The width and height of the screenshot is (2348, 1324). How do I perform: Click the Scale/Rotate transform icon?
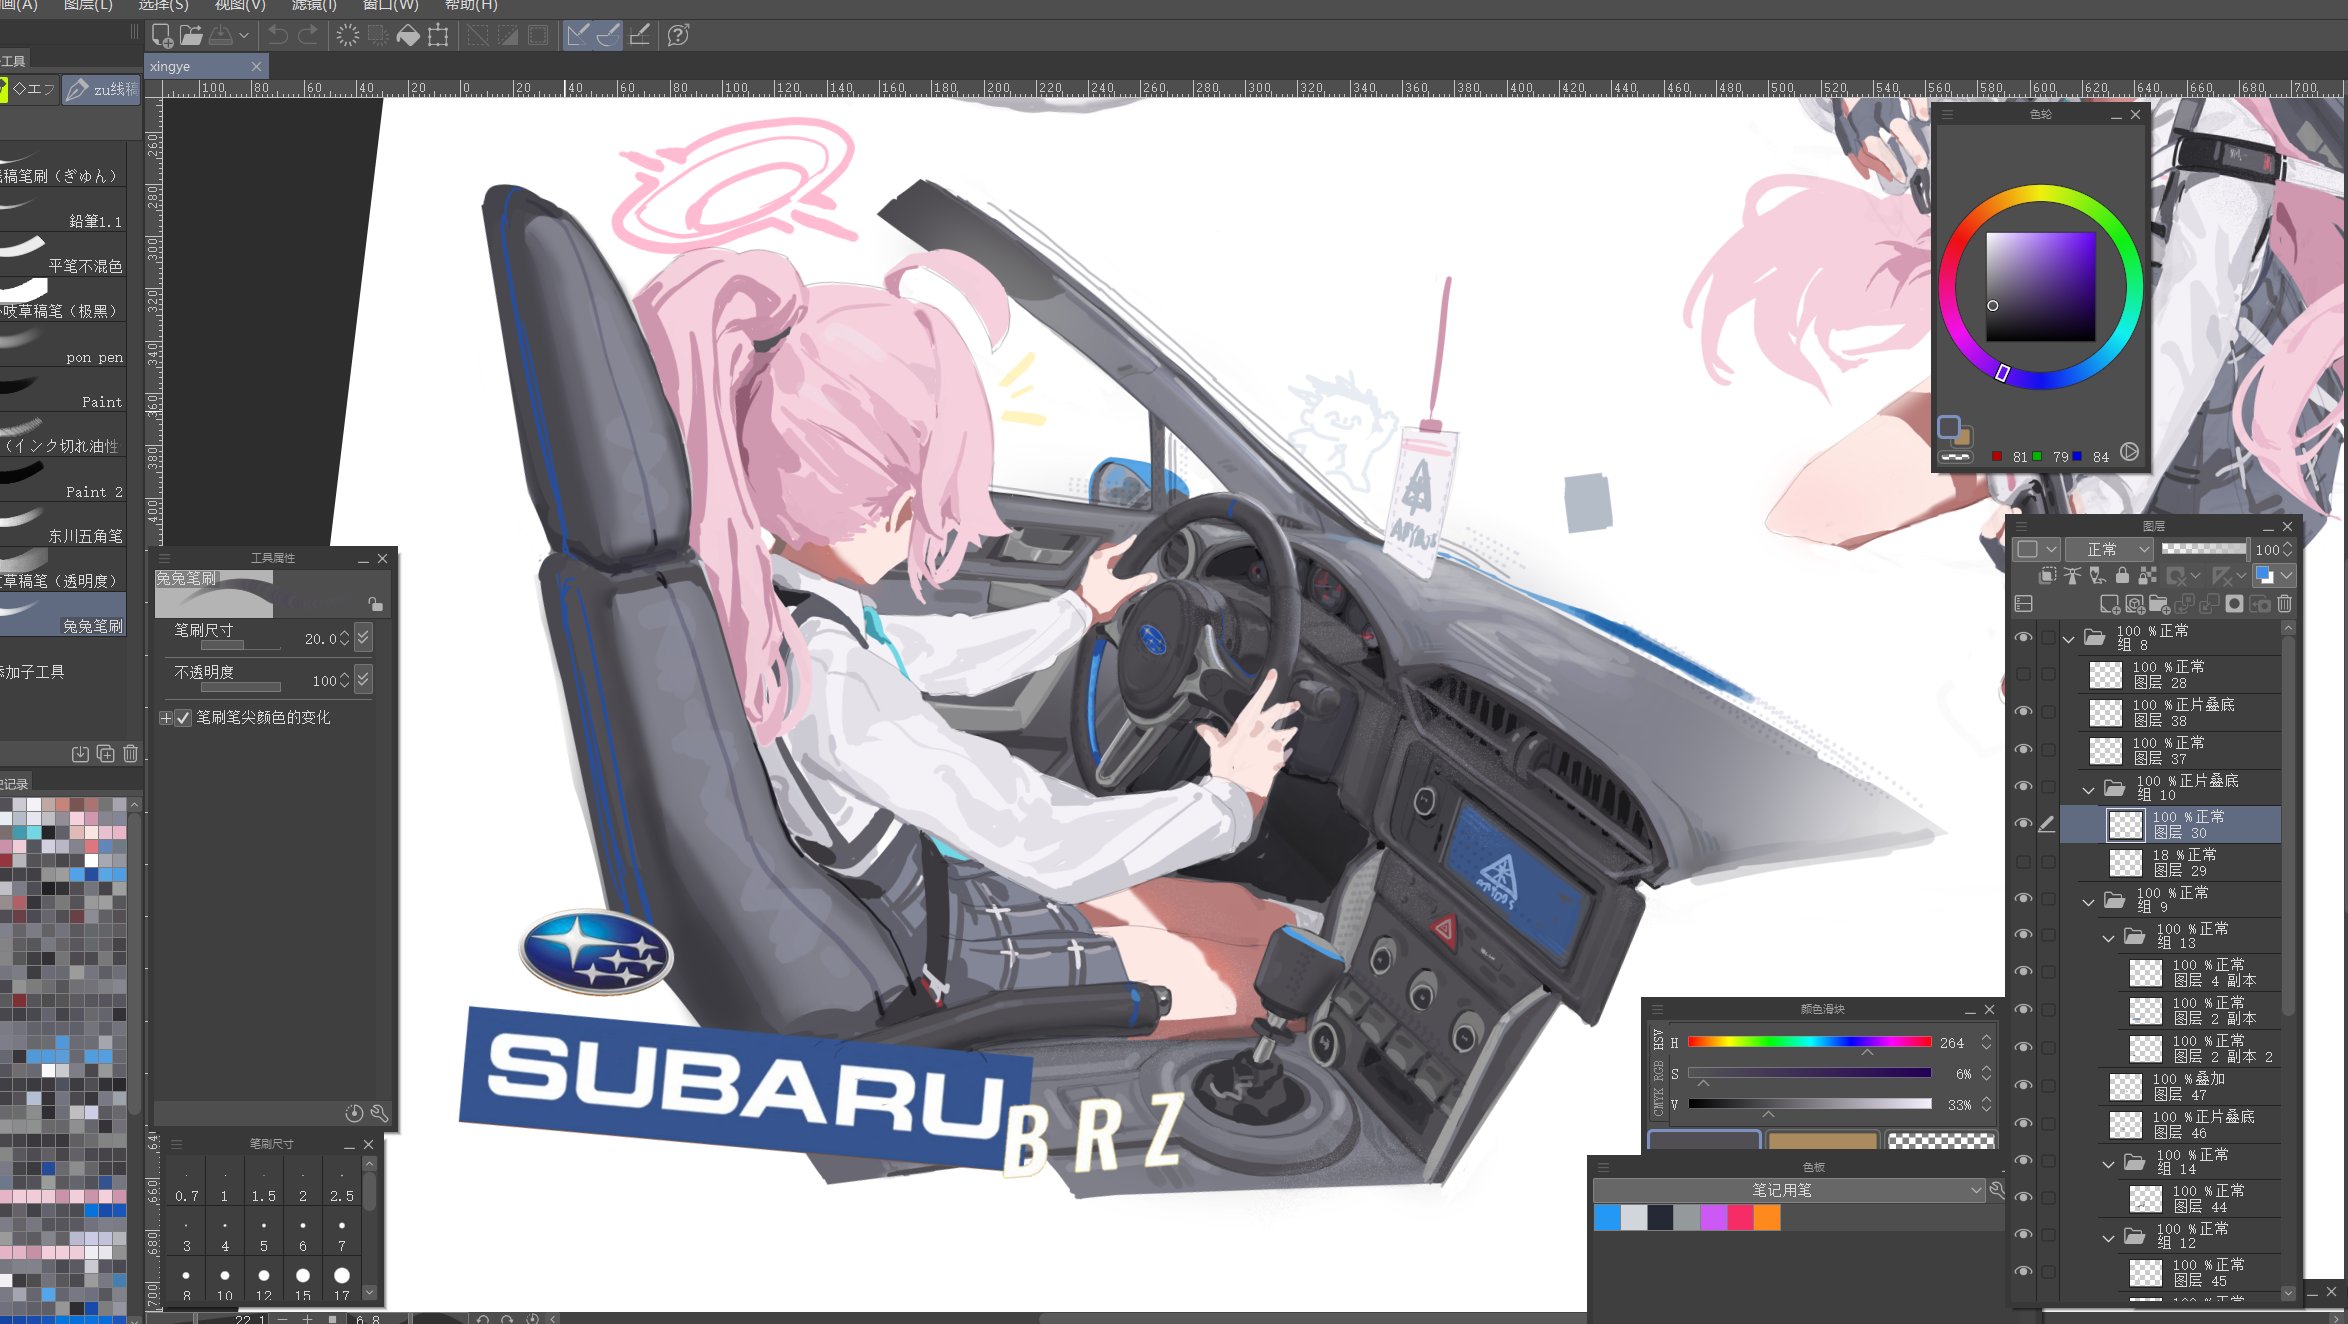click(438, 36)
